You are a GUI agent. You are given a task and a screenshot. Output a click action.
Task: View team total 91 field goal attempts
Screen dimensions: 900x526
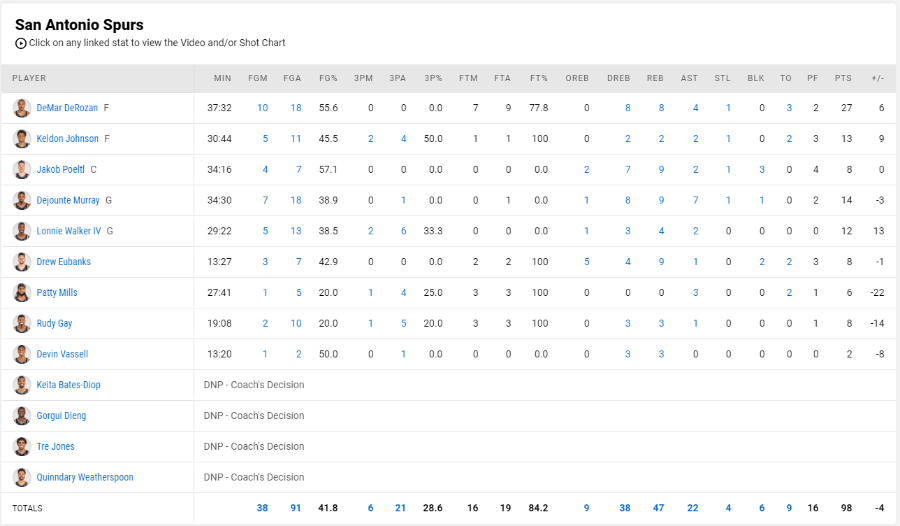pyautogui.click(x=296, y=508)
